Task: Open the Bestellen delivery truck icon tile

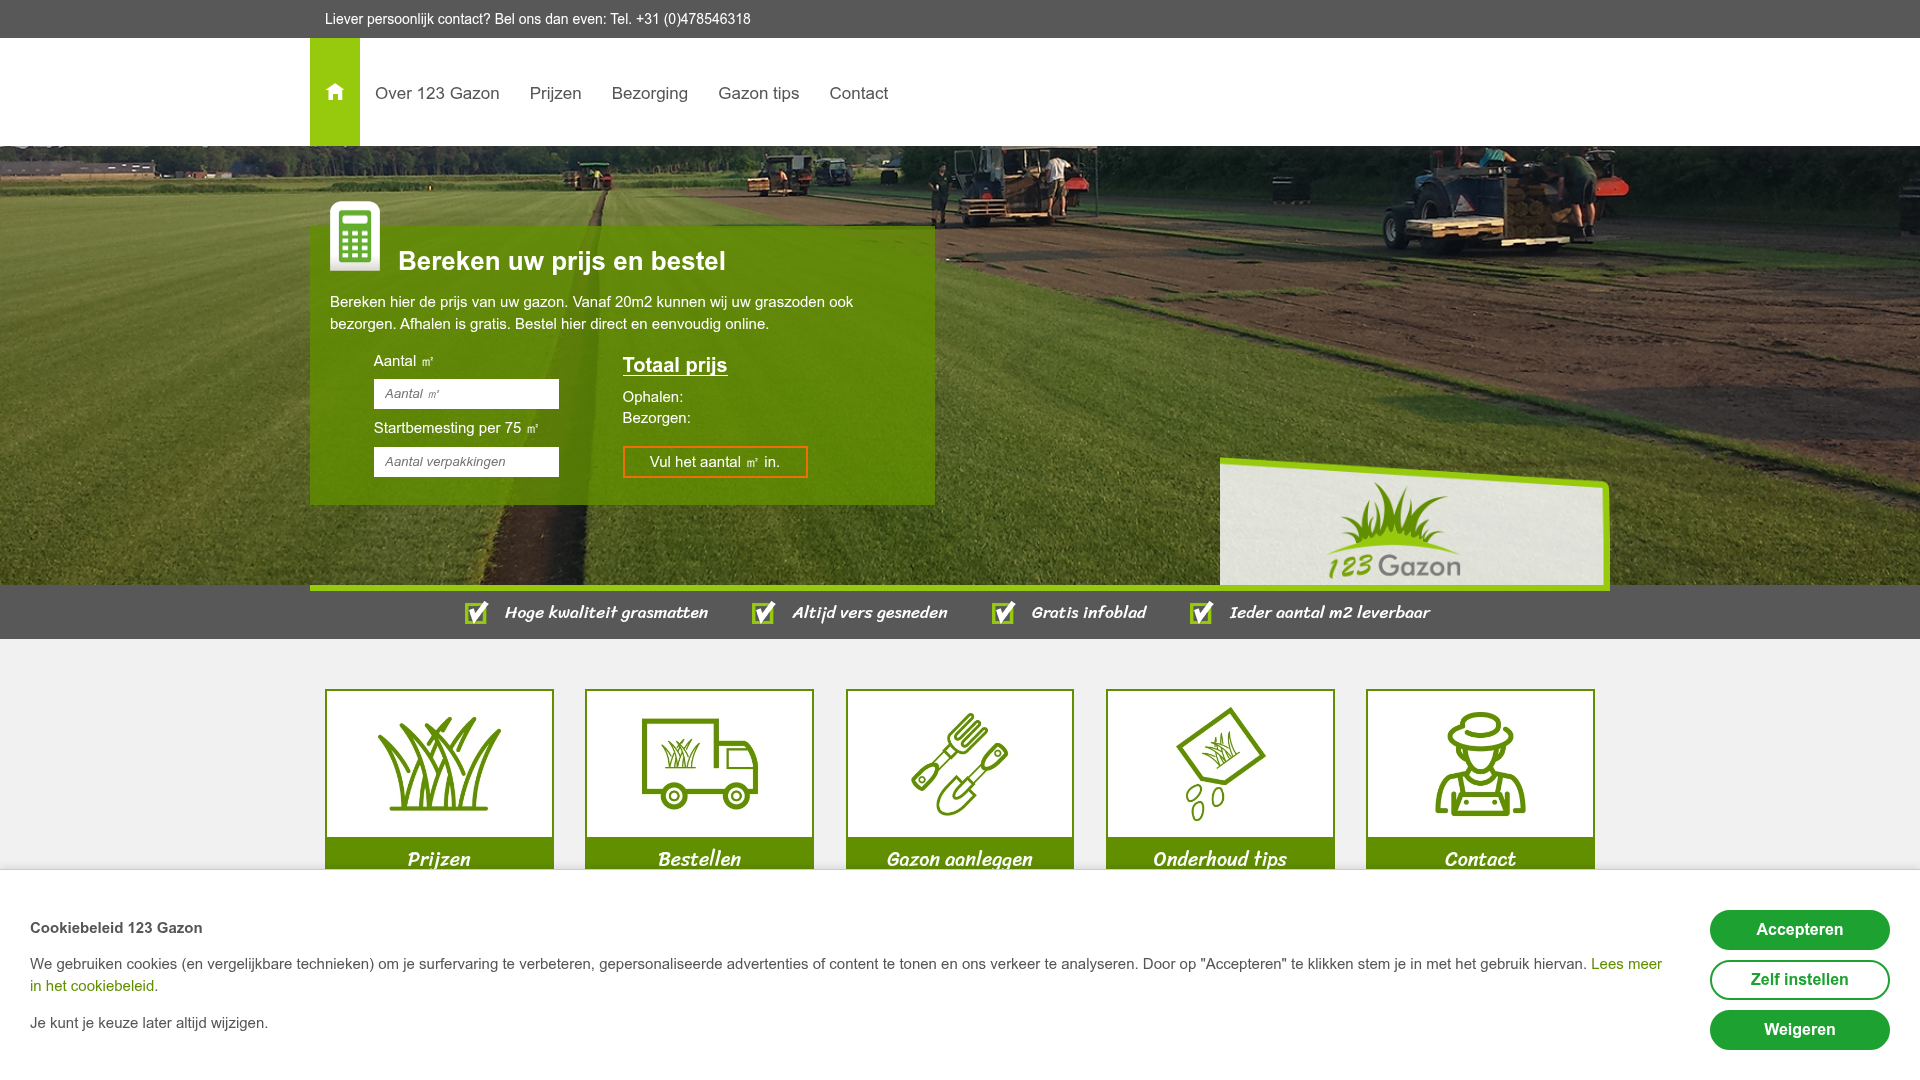Action: tap(699, 764)
